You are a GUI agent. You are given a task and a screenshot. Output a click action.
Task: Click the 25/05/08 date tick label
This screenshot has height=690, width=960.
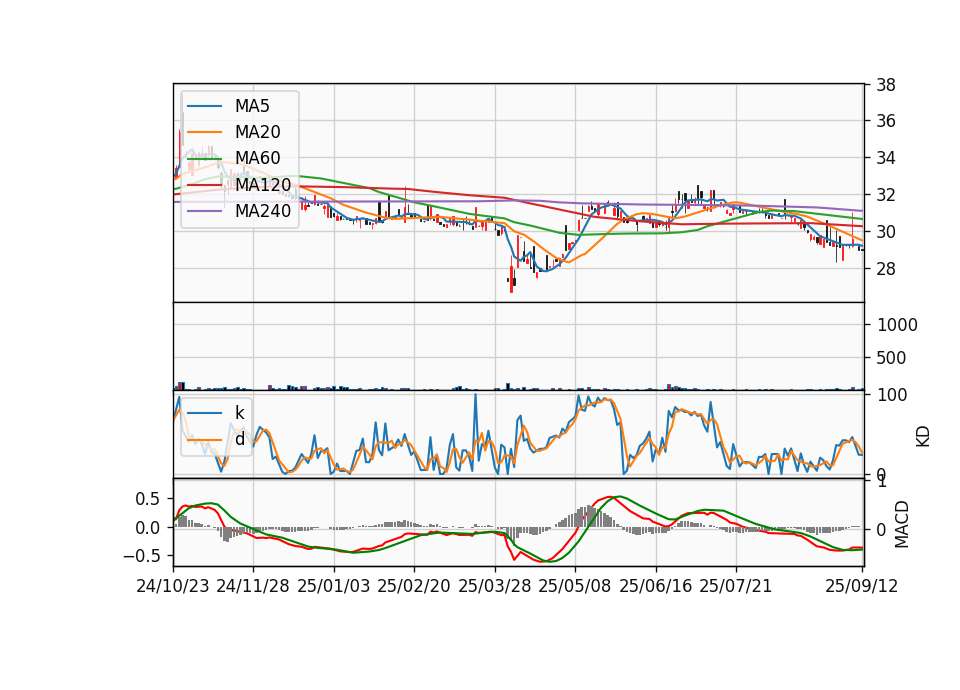coord(575,586)
